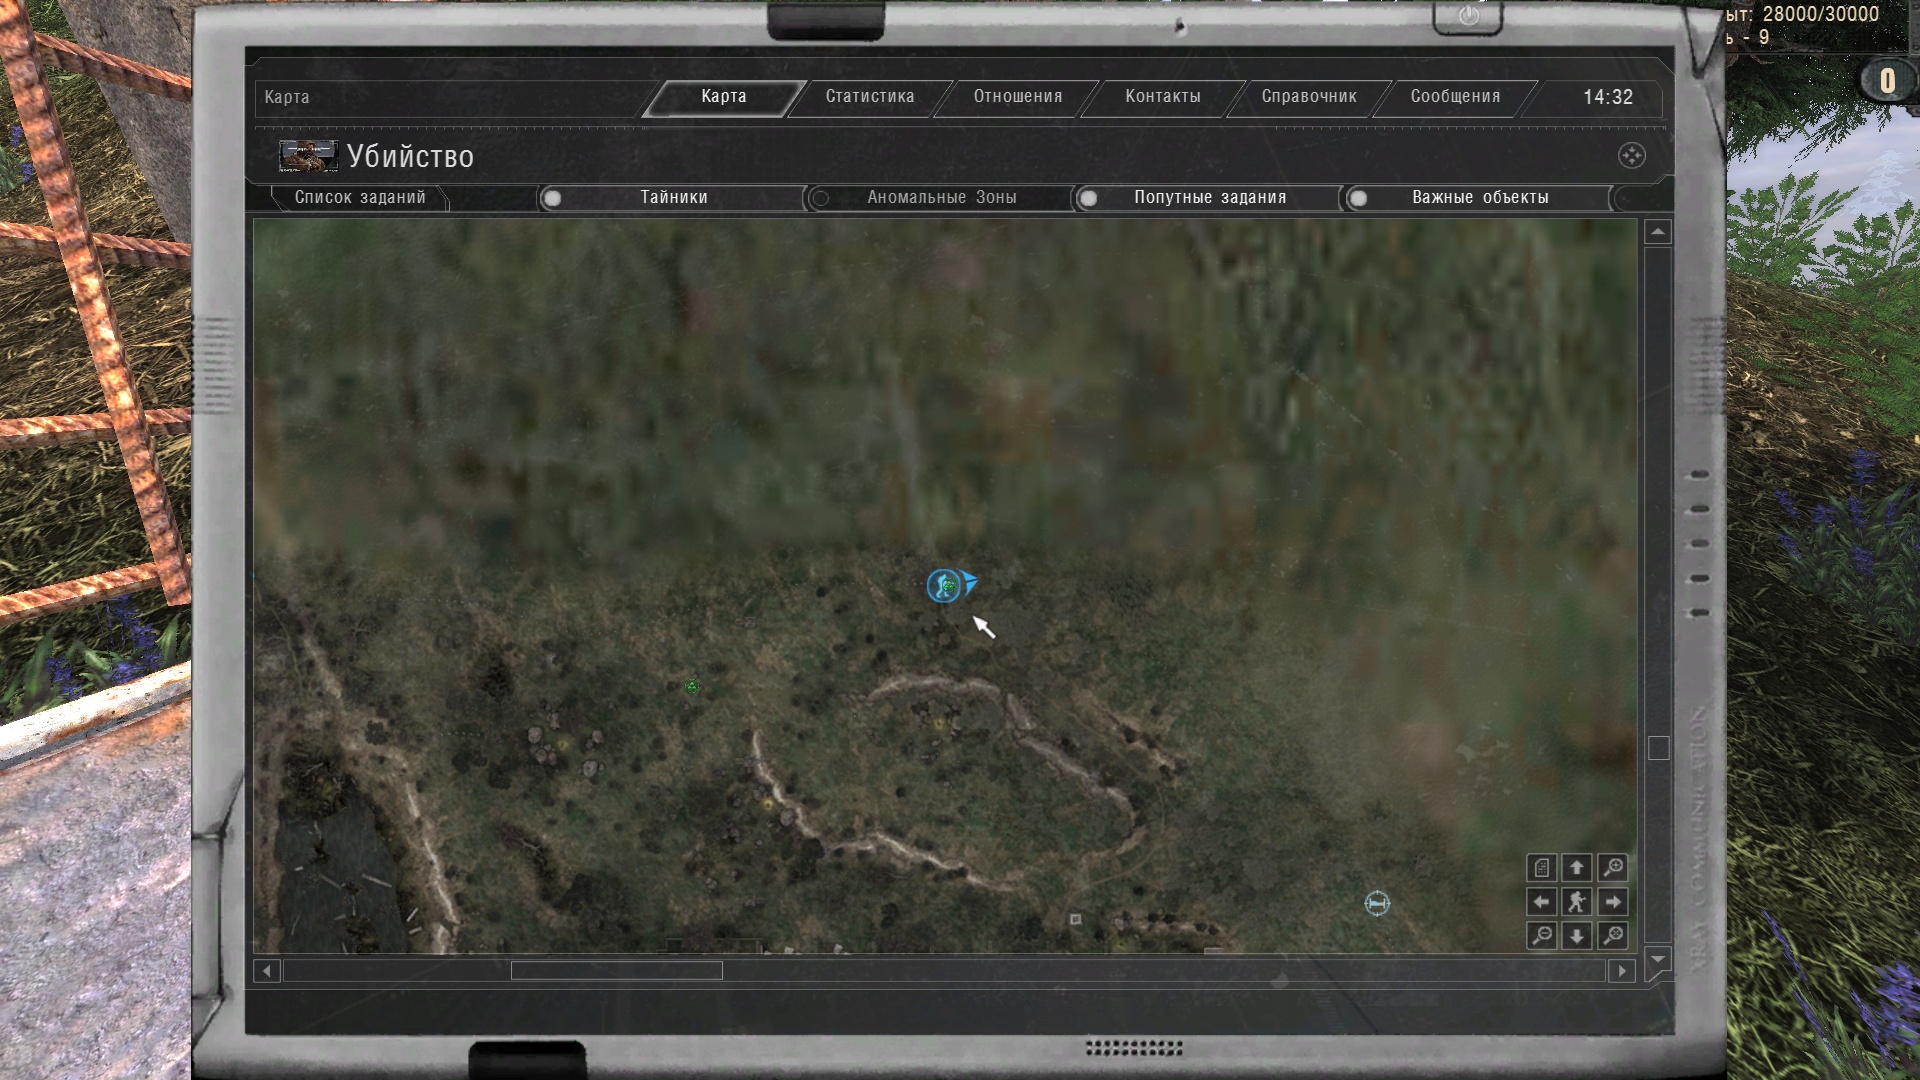The width and height of the screenshot is (1920, 1080).
Task: Click the blue player direction arrow on the map
Action: click(x=969, y=582)
